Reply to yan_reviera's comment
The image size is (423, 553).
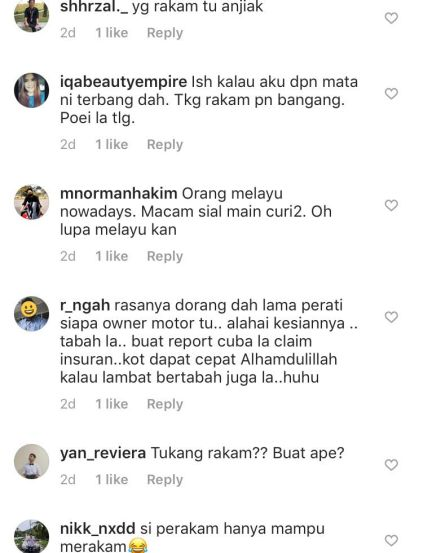point(165,480)
